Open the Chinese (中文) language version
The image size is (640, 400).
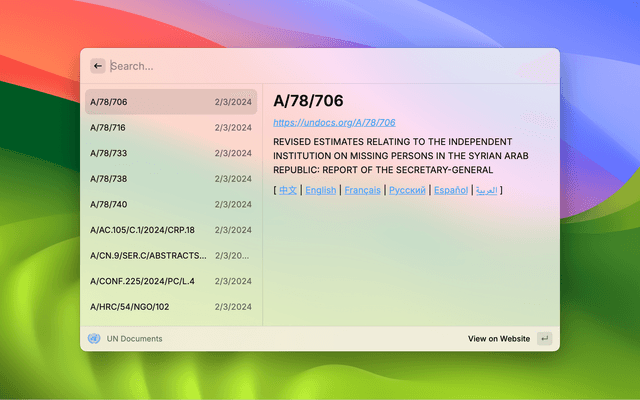click(288, 190)
